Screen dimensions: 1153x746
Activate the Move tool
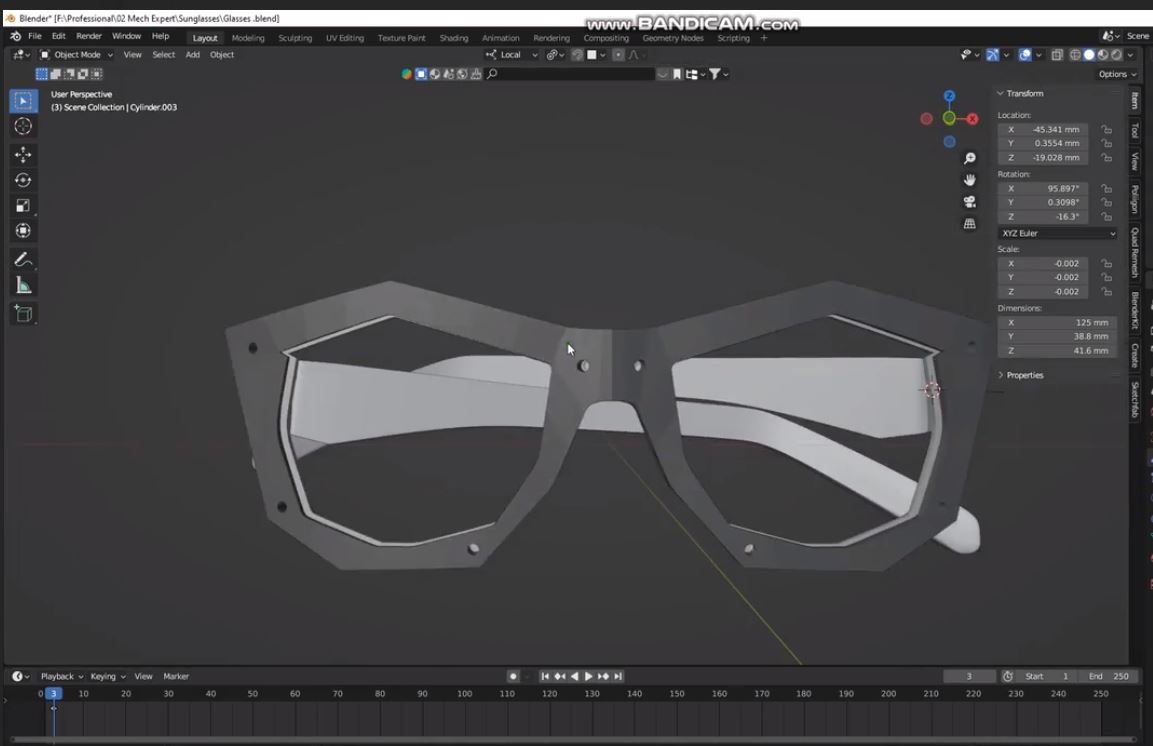click(23, 154)
